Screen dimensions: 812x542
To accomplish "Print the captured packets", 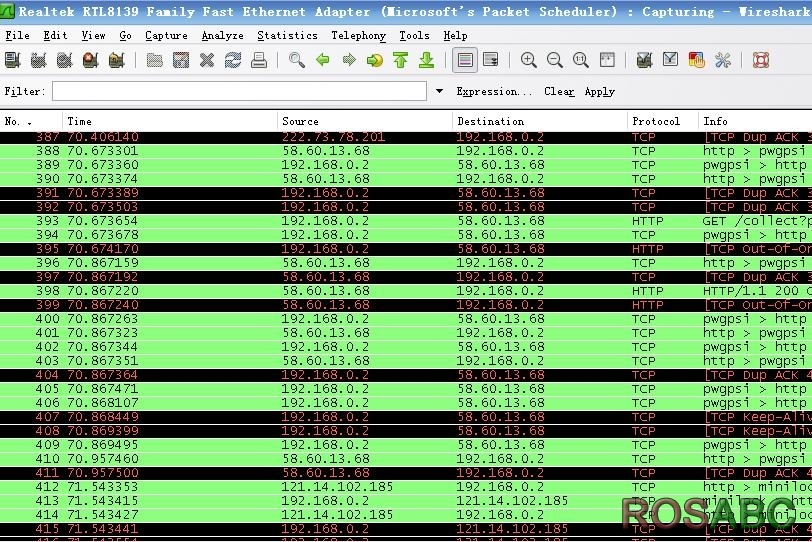I will [259, 60].
